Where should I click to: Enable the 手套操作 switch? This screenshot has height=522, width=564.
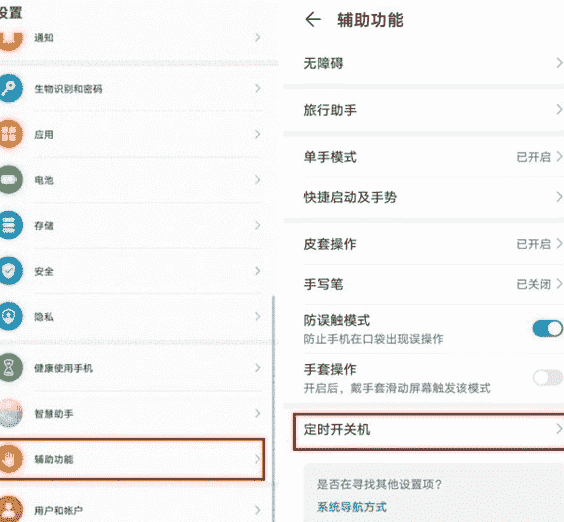548,378
